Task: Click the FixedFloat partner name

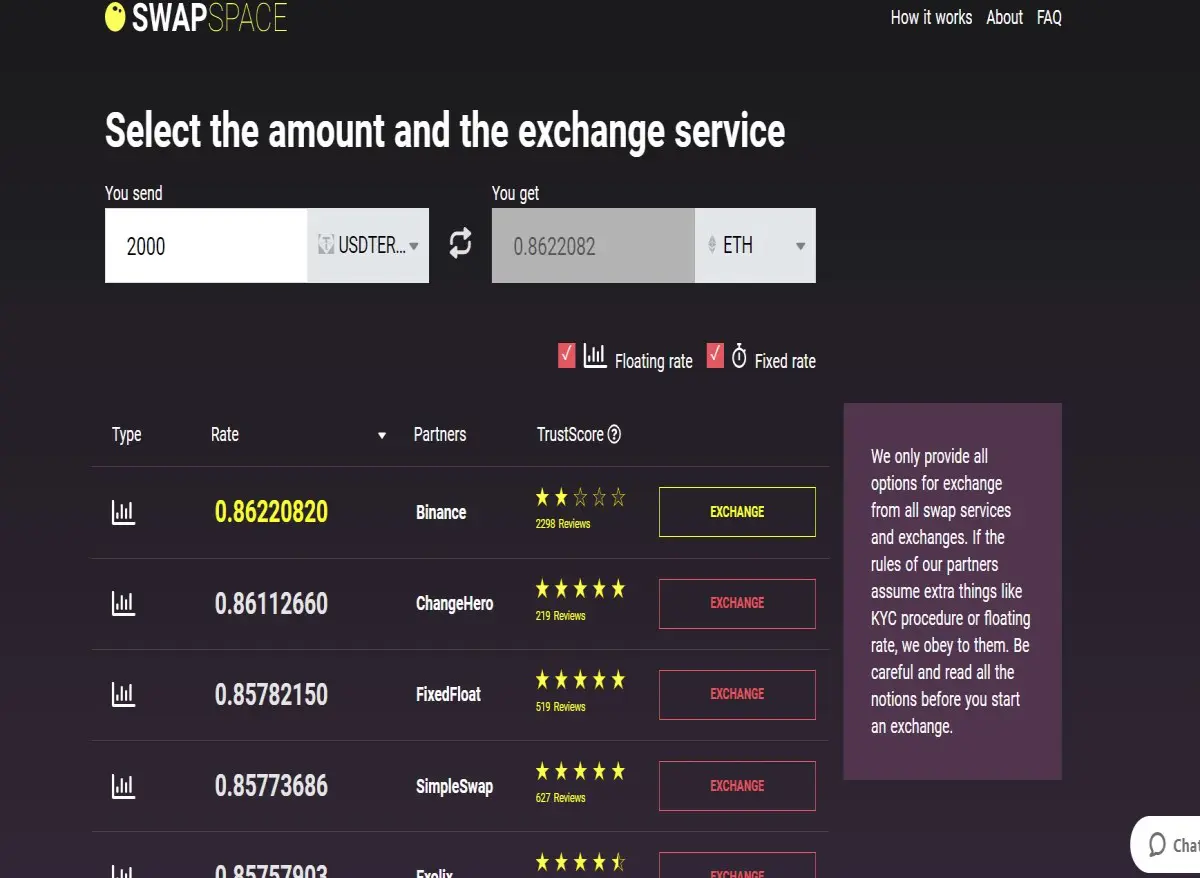Action: point(448,694)
